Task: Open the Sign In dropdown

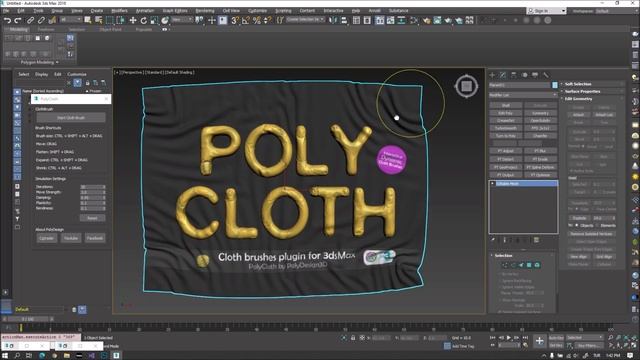Action: click(x=547, y=11)
